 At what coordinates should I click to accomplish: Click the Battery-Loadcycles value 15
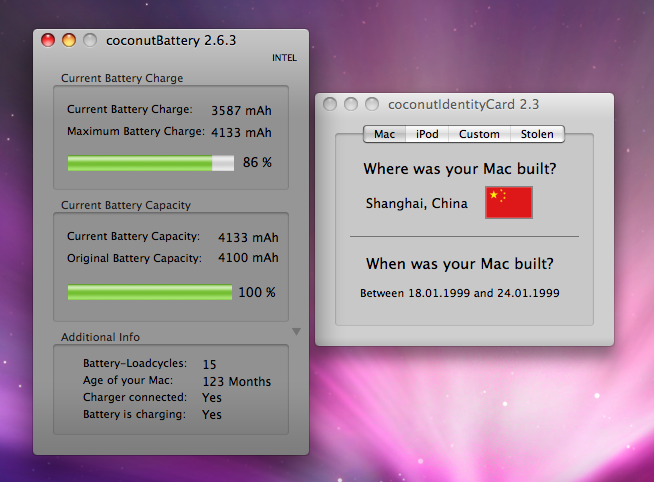tap(209, 364)
